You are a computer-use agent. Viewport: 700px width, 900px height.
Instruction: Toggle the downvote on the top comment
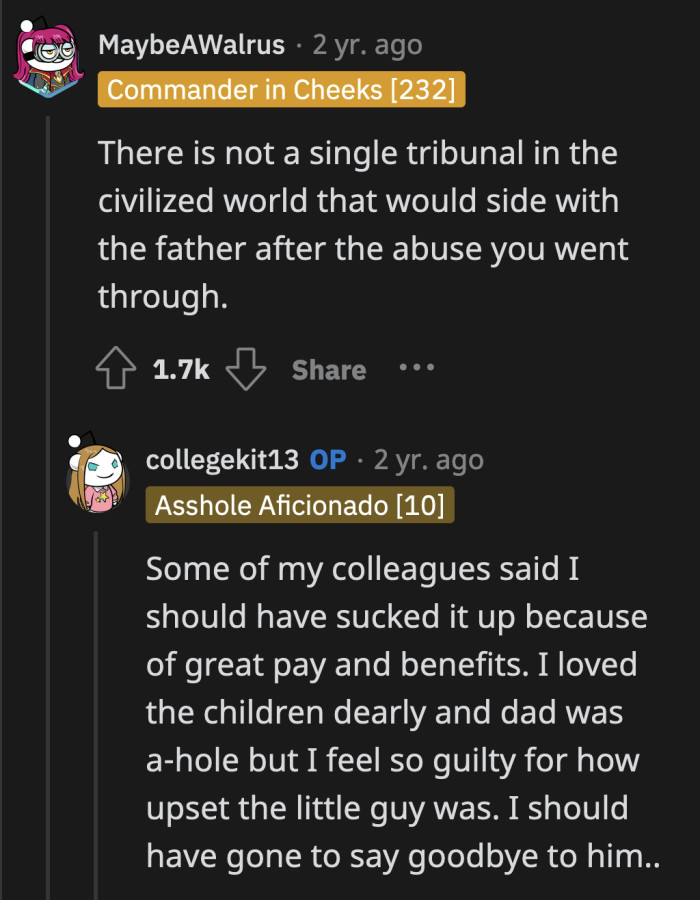click(245, 368)
